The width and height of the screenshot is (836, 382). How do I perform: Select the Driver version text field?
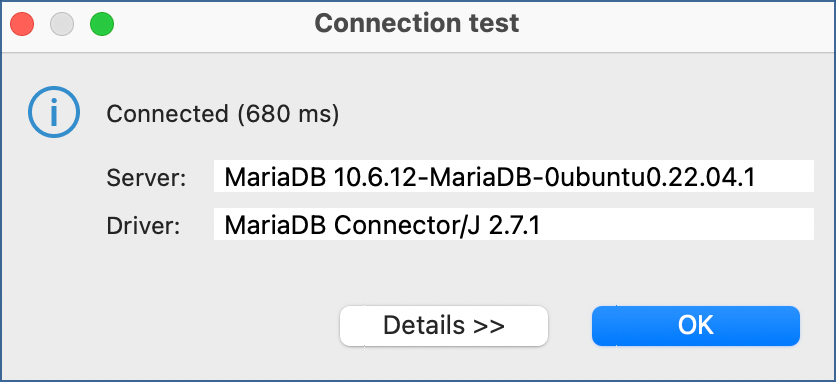(514, 224)
